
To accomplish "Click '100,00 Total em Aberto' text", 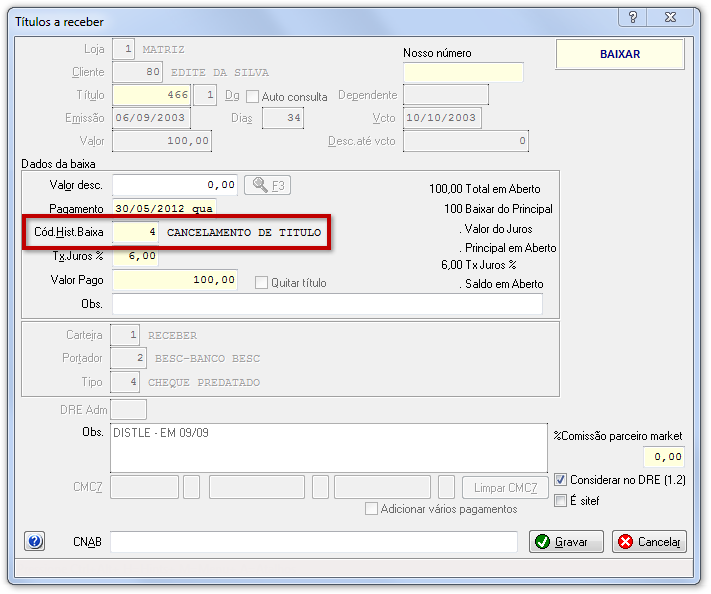I will 485,189.
